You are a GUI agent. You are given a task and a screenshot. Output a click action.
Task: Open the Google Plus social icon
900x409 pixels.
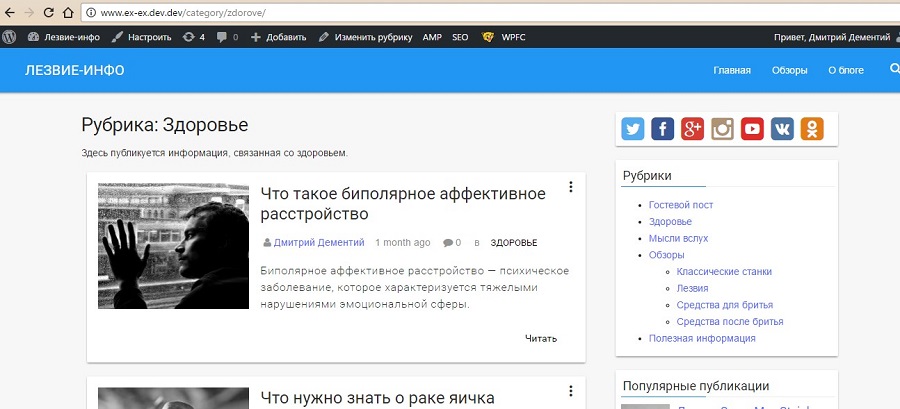(x=692, y=128)
